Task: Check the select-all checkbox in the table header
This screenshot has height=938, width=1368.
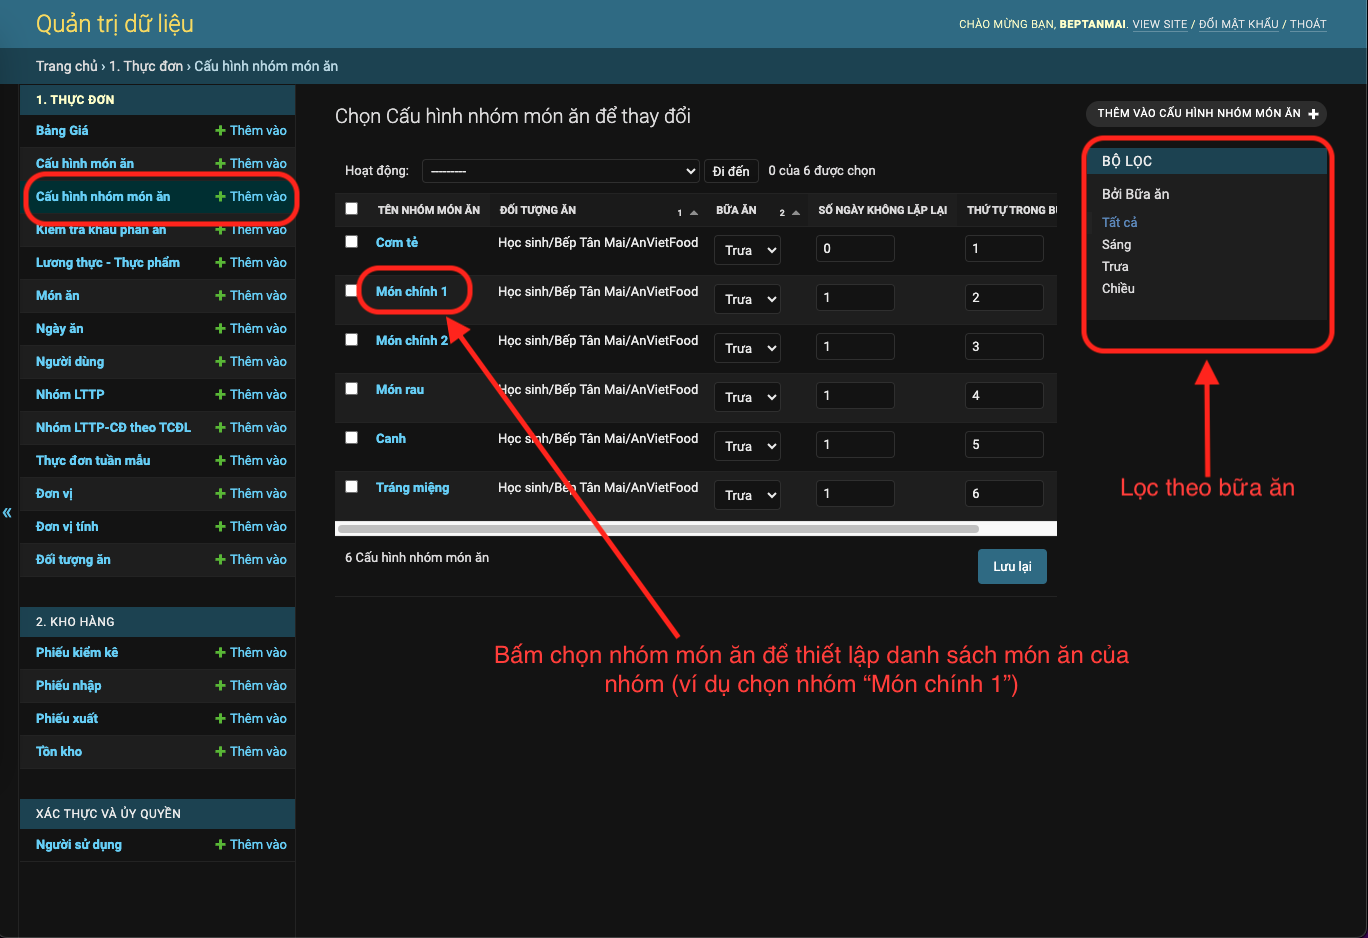Action: coord(351,208)
